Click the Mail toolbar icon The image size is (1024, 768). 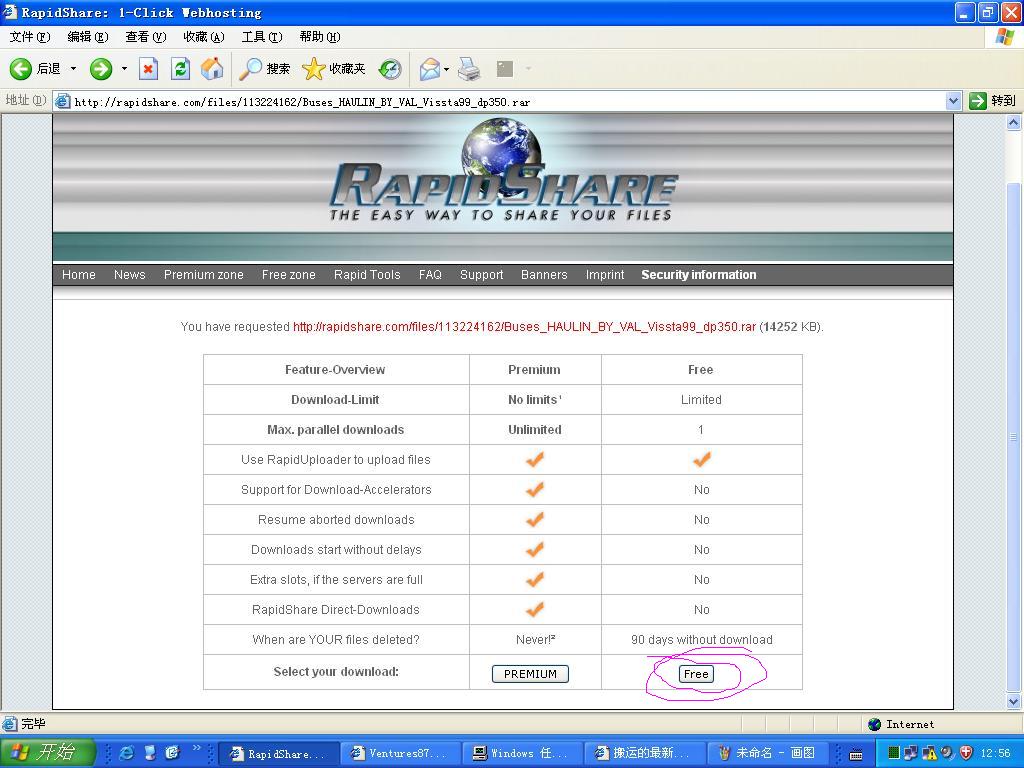430,69
